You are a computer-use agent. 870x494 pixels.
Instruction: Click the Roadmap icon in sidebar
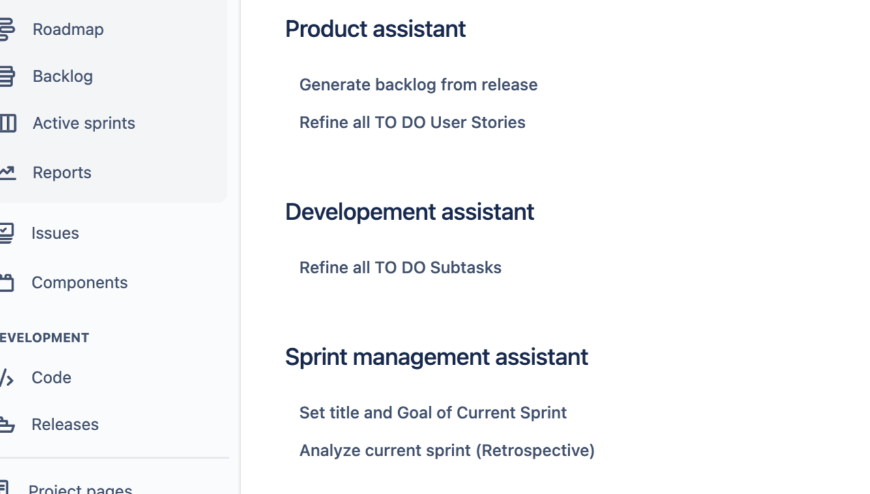click(7, 29)
